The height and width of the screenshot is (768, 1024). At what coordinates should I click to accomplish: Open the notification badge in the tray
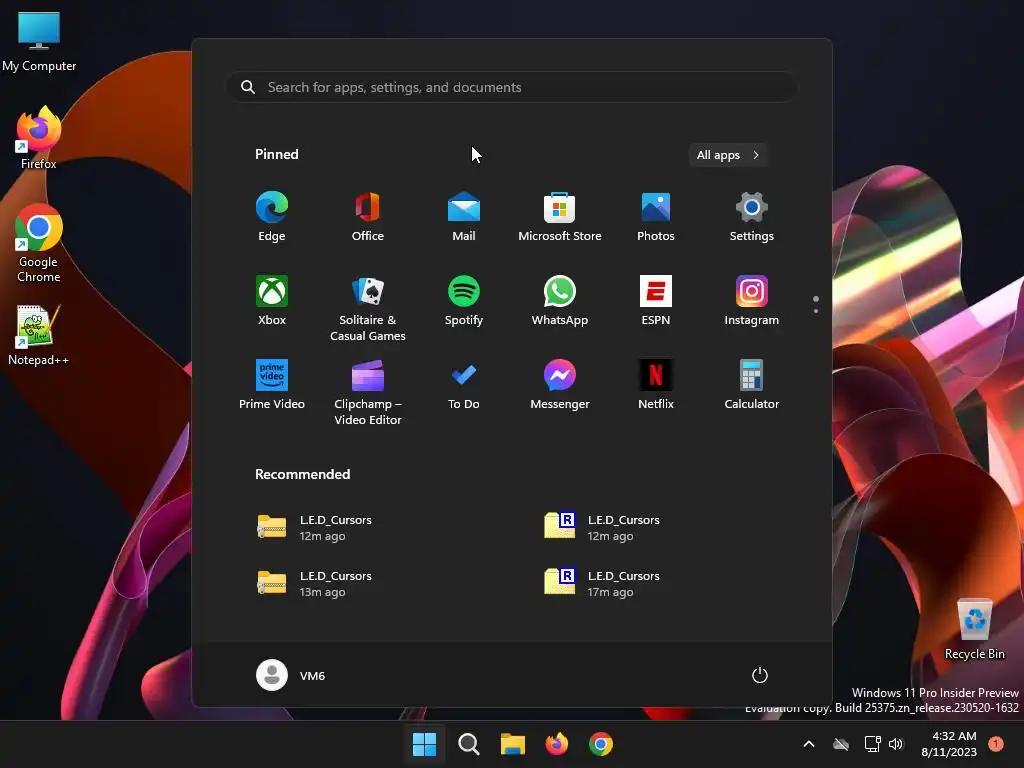click(x=996, y=744)
